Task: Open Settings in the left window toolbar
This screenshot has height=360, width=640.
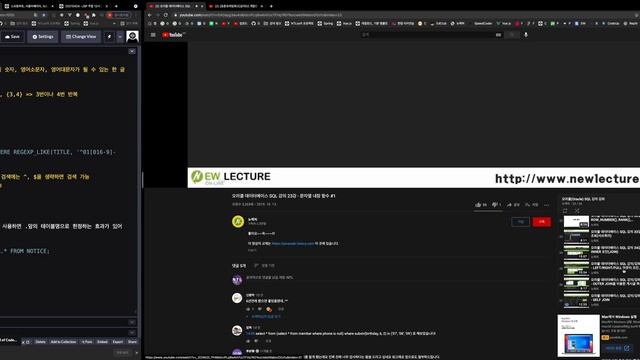Action: tap(43, 37)
